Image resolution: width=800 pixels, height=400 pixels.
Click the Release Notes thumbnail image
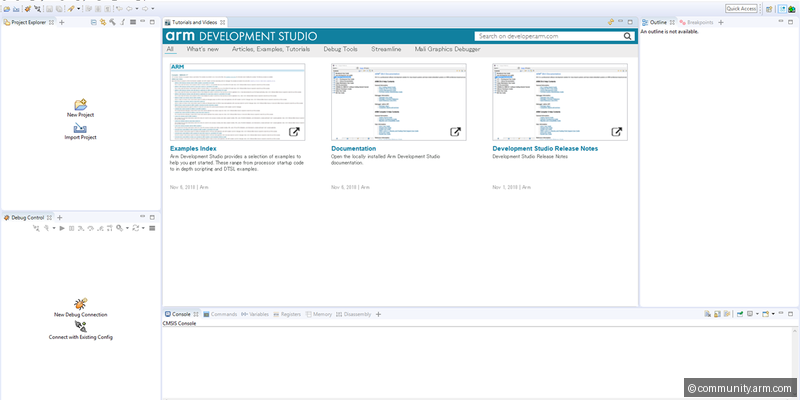(560, 102)
